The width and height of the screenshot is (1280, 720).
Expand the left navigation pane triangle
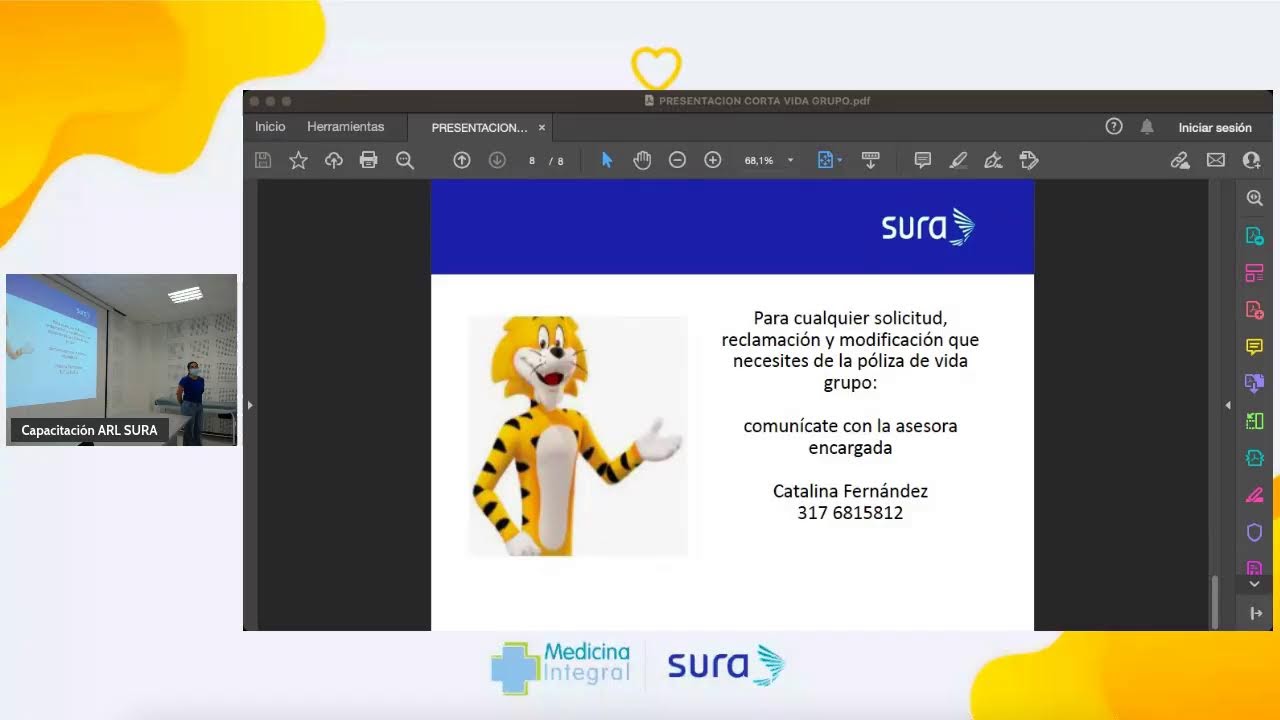tap(250, 405)
